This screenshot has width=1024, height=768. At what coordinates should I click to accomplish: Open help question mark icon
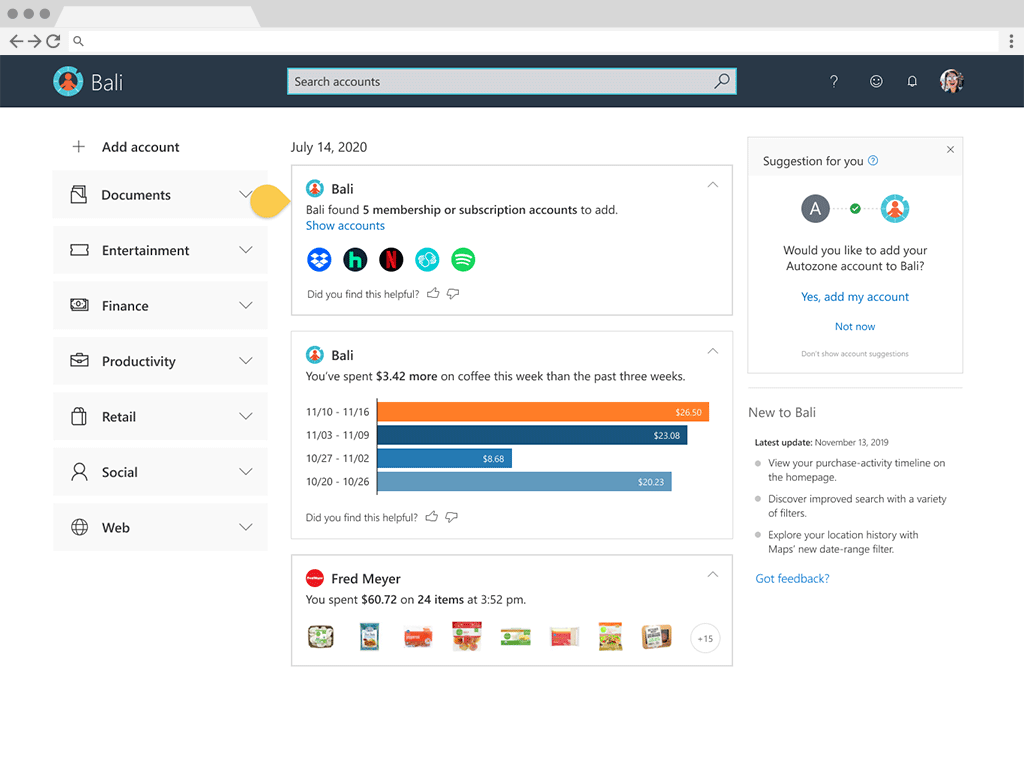point(834,82)
